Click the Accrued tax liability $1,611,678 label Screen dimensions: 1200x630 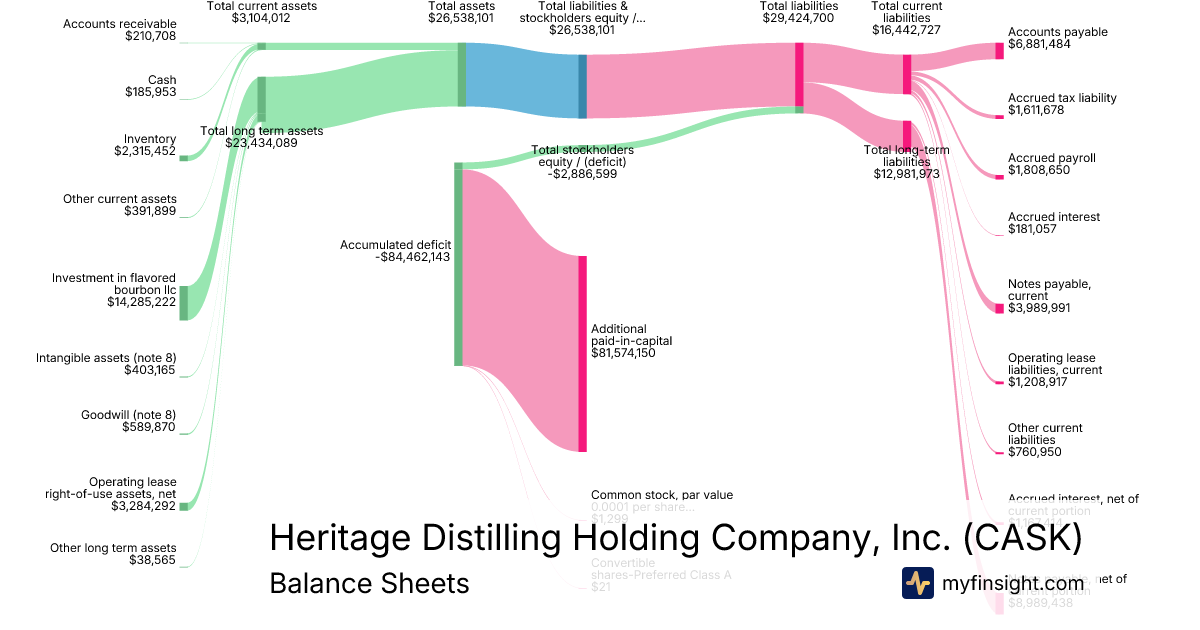pyautogui.click(x=1062, y=104)
